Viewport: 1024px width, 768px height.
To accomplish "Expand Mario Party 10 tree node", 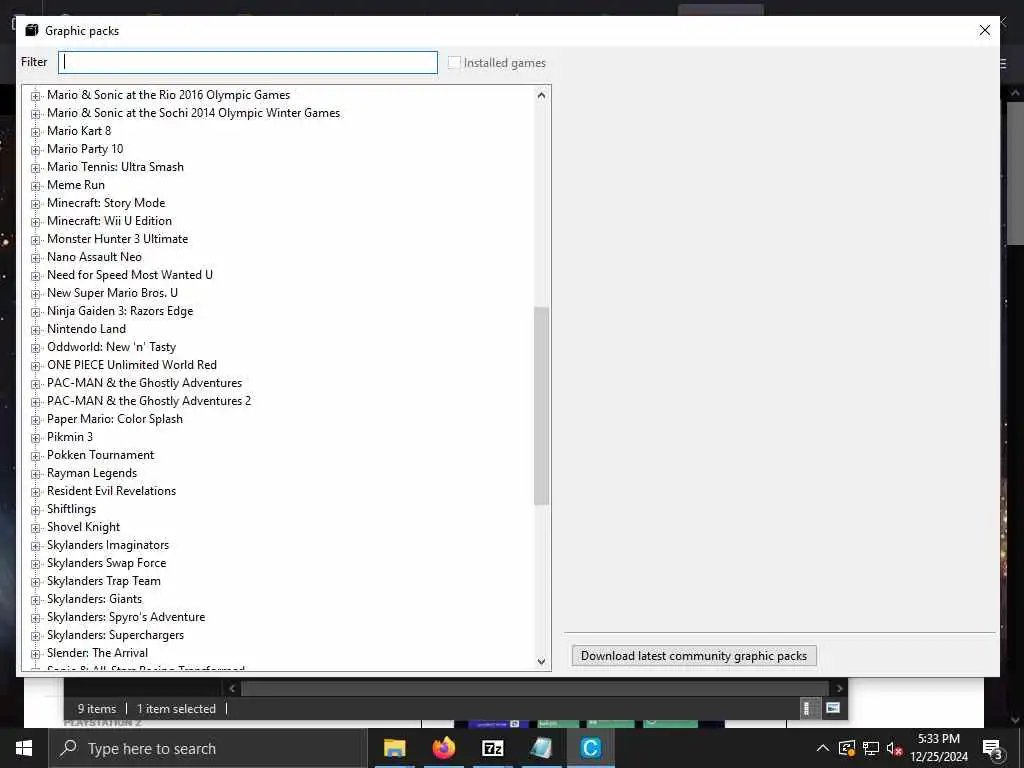I will (x=36, y=150).
